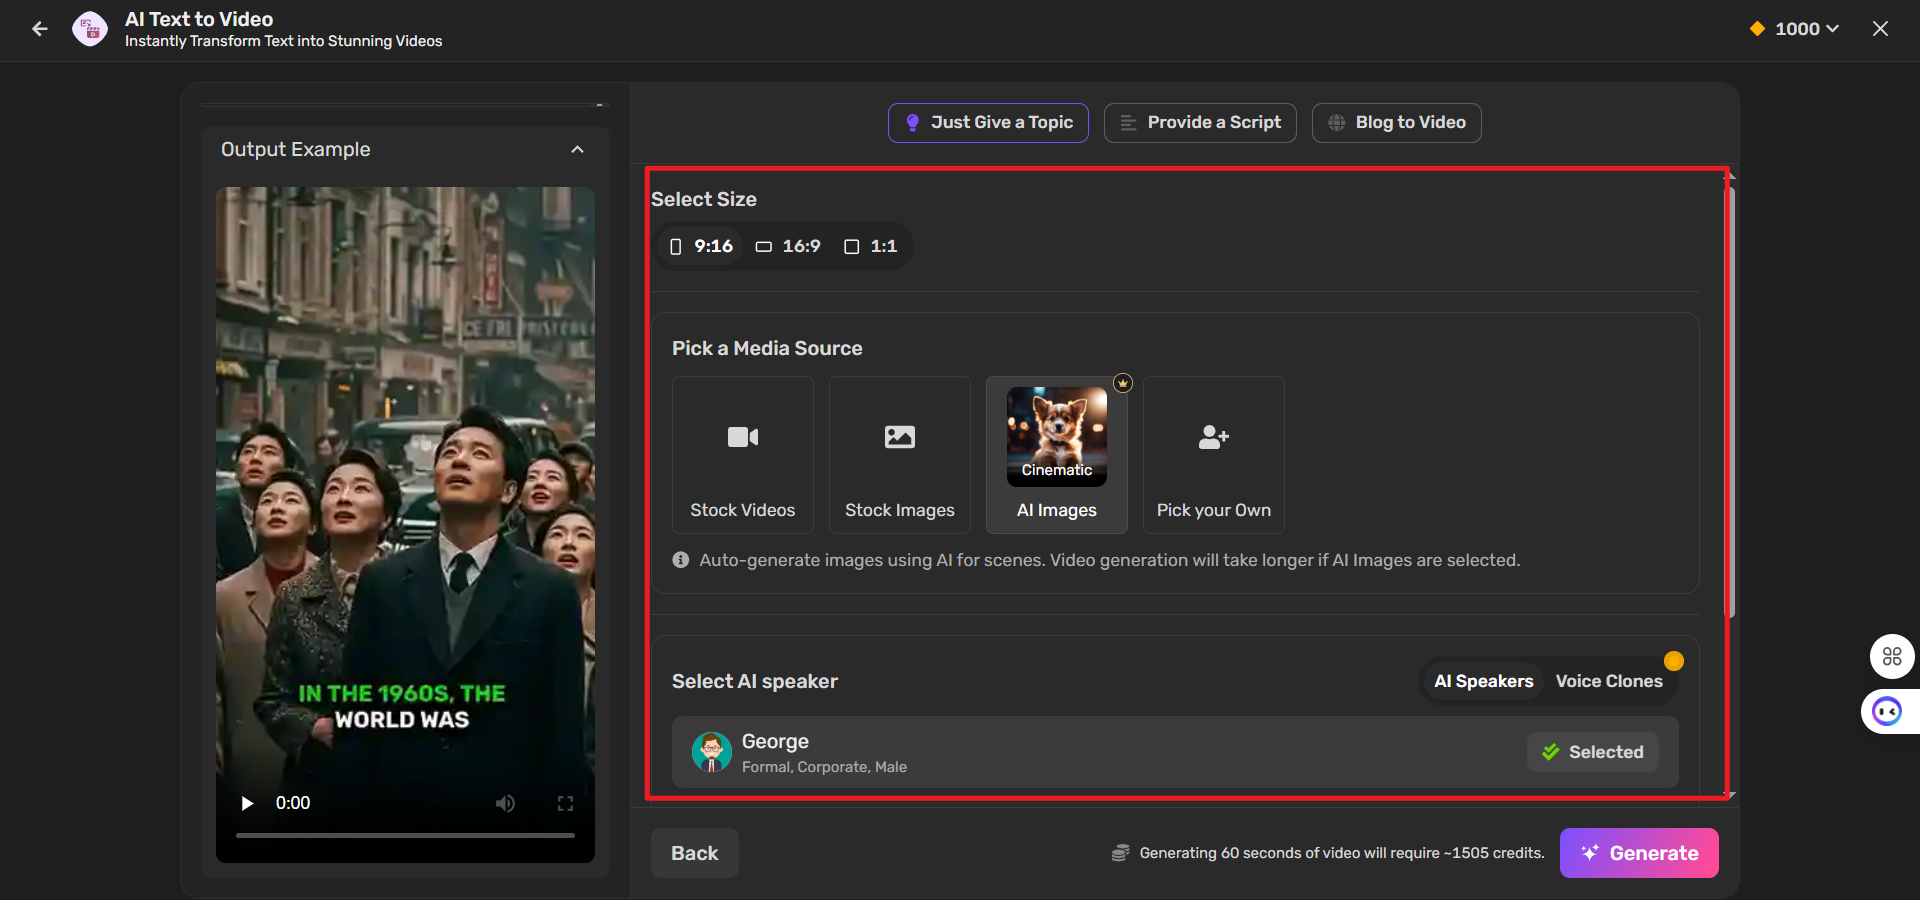Click the info icon about auto-generated images
1920x900 pixels.
point(679,560)
